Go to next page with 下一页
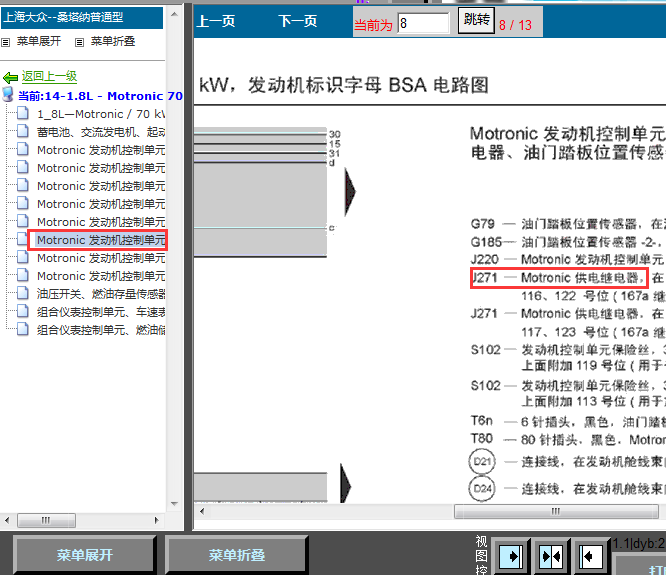The image size is (666, 575). (298, 21)
